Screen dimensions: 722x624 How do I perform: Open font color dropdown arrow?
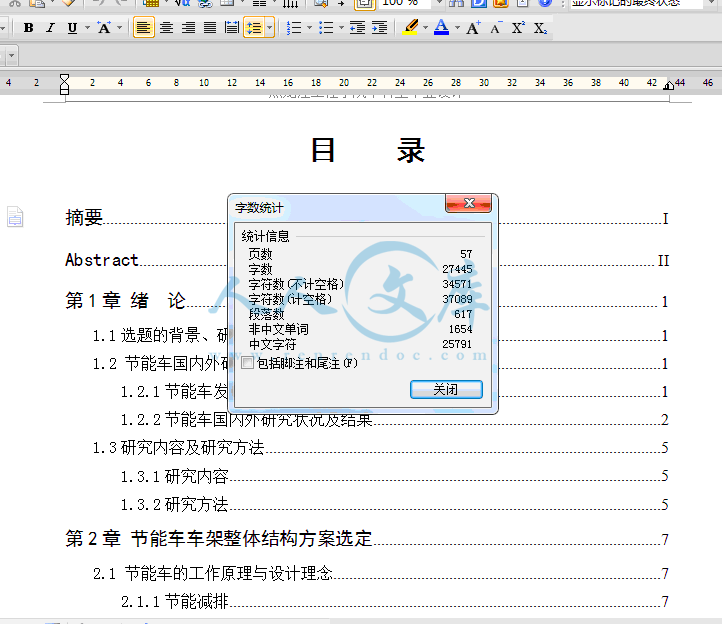tap(457, 28)
